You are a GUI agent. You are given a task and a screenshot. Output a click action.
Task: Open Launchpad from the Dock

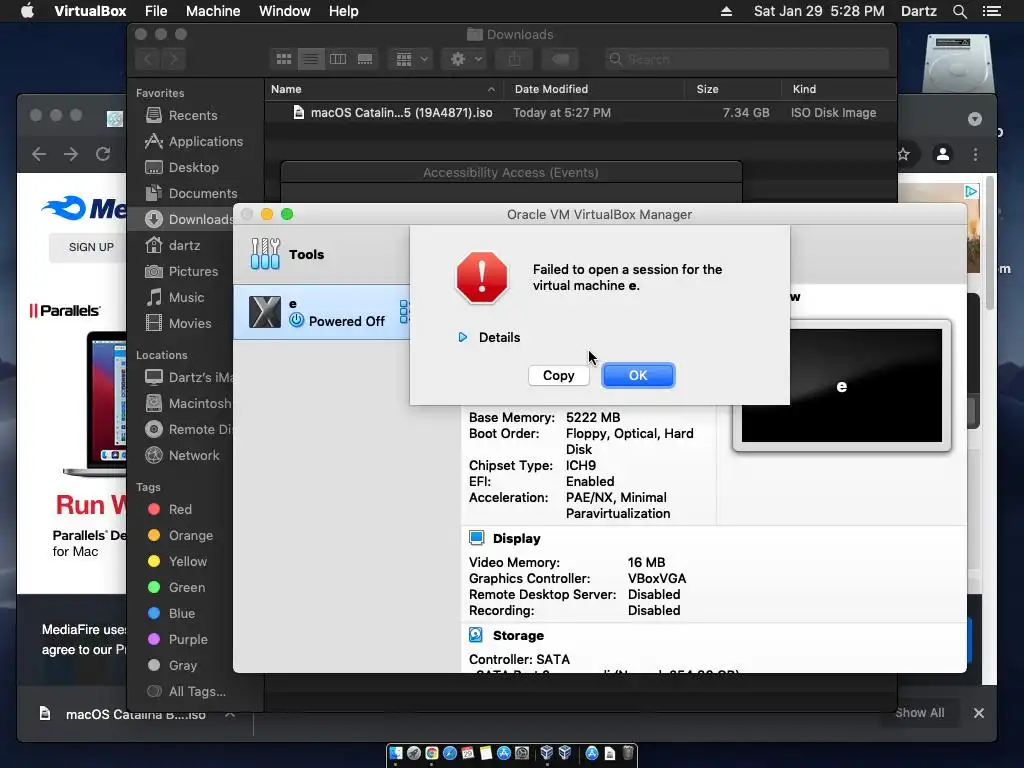click(413, 754)
